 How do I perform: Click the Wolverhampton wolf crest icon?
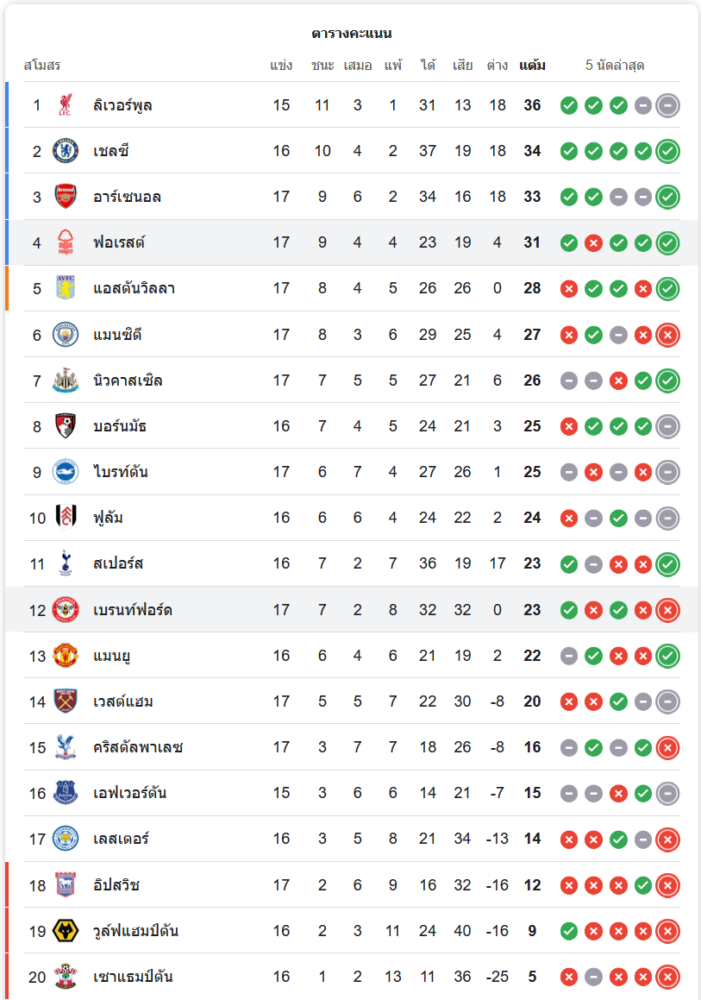click(x=65, y=931)
